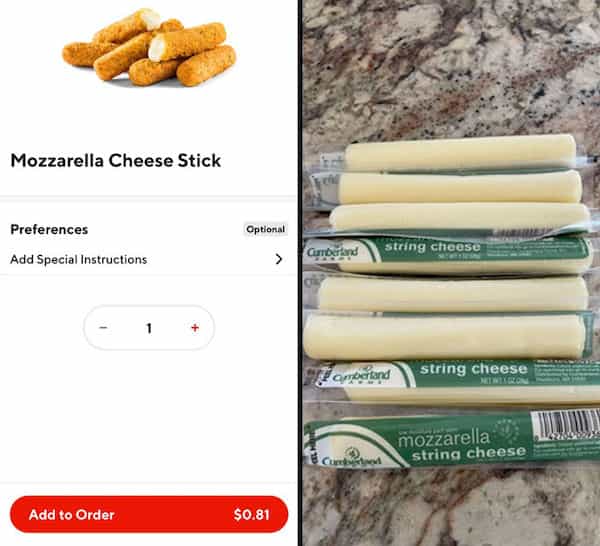
Task: Select the Mozzarella Cheese Stick title
Action: (116, 160)
